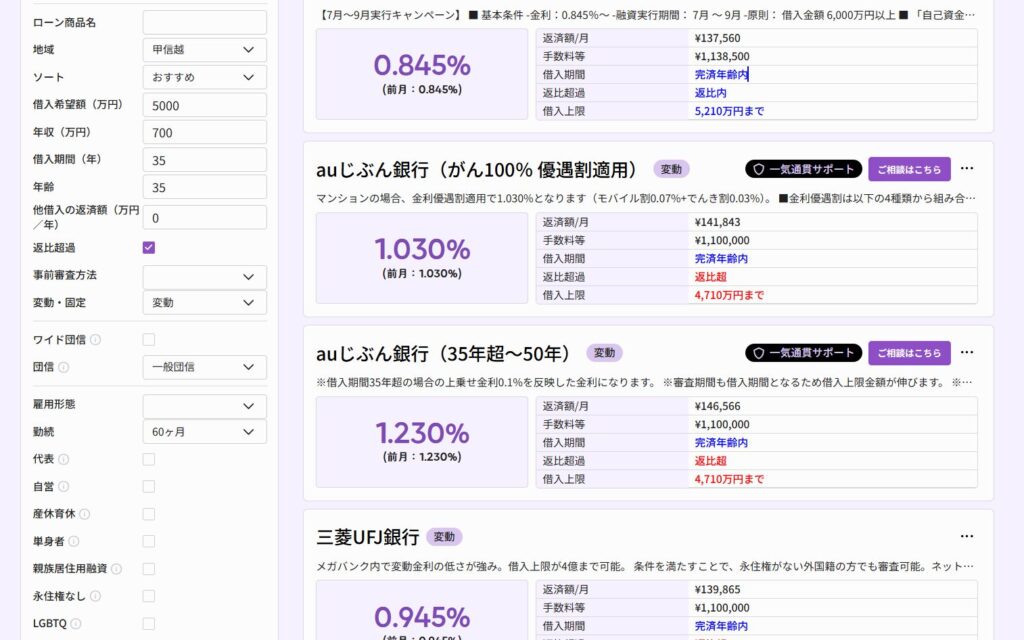Open more options for auじぶん銀行 がん100% card
1024x640 pixels.
[967, 168]
